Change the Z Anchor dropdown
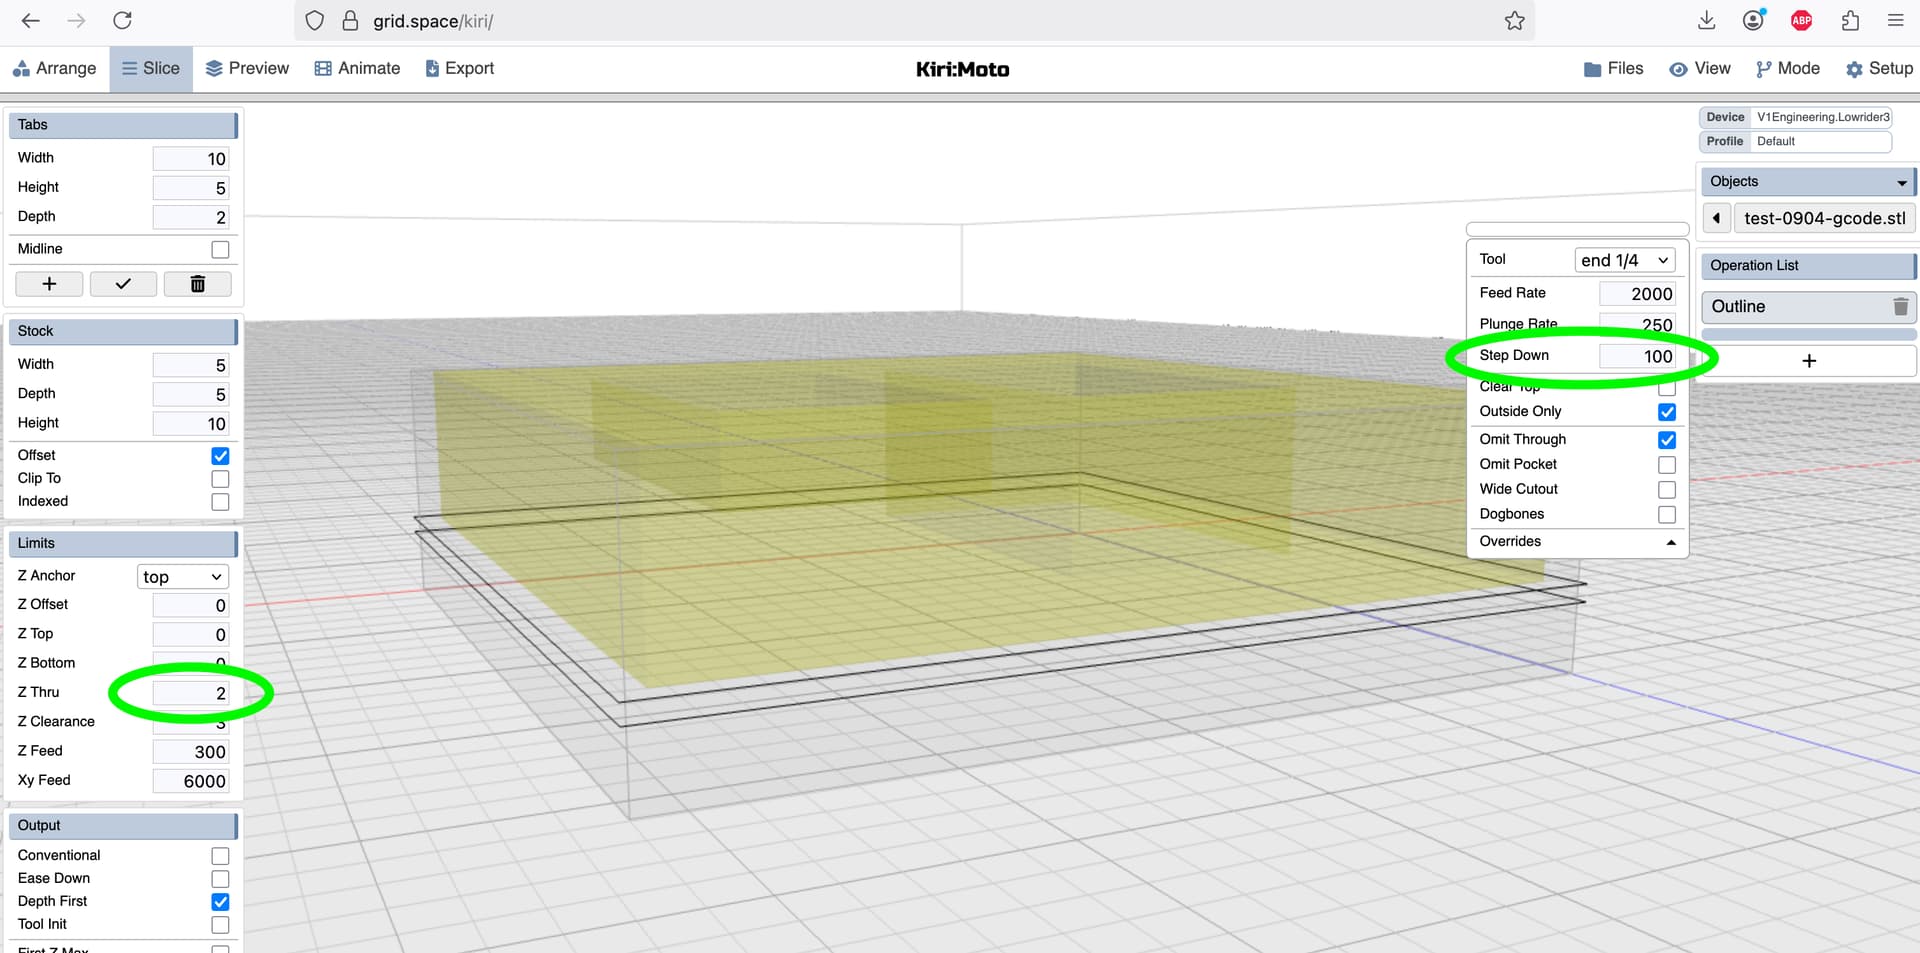Viewport: 1920px width, 953px height. point(182,577)
